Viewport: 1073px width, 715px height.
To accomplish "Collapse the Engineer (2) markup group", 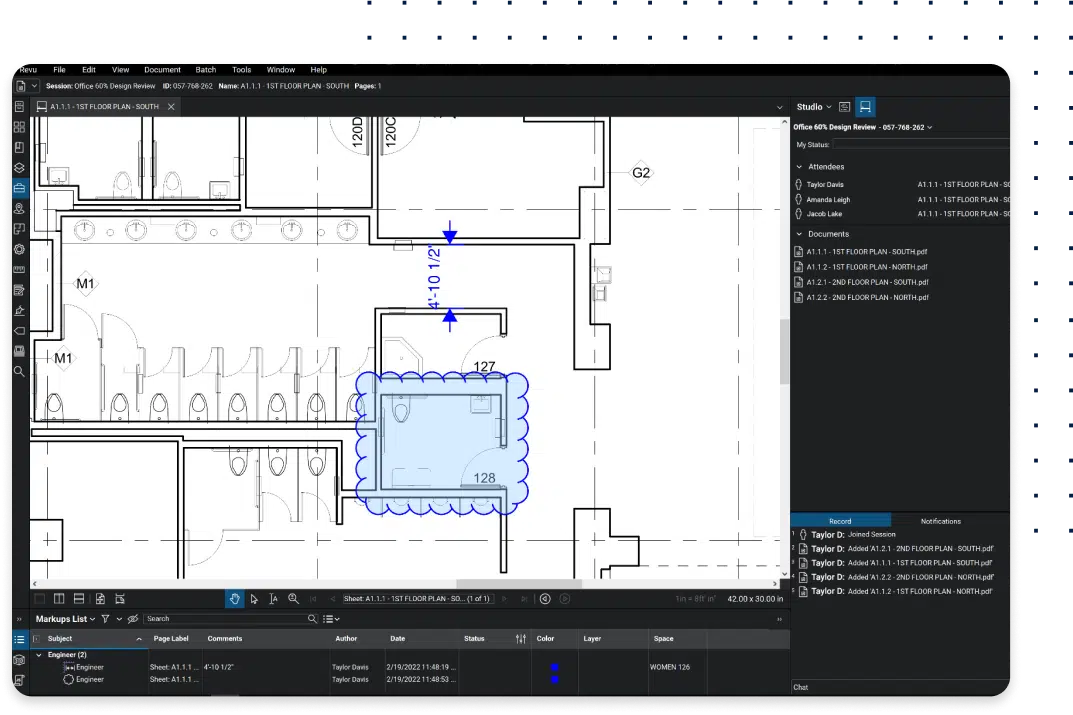I will tap(39, 655).
